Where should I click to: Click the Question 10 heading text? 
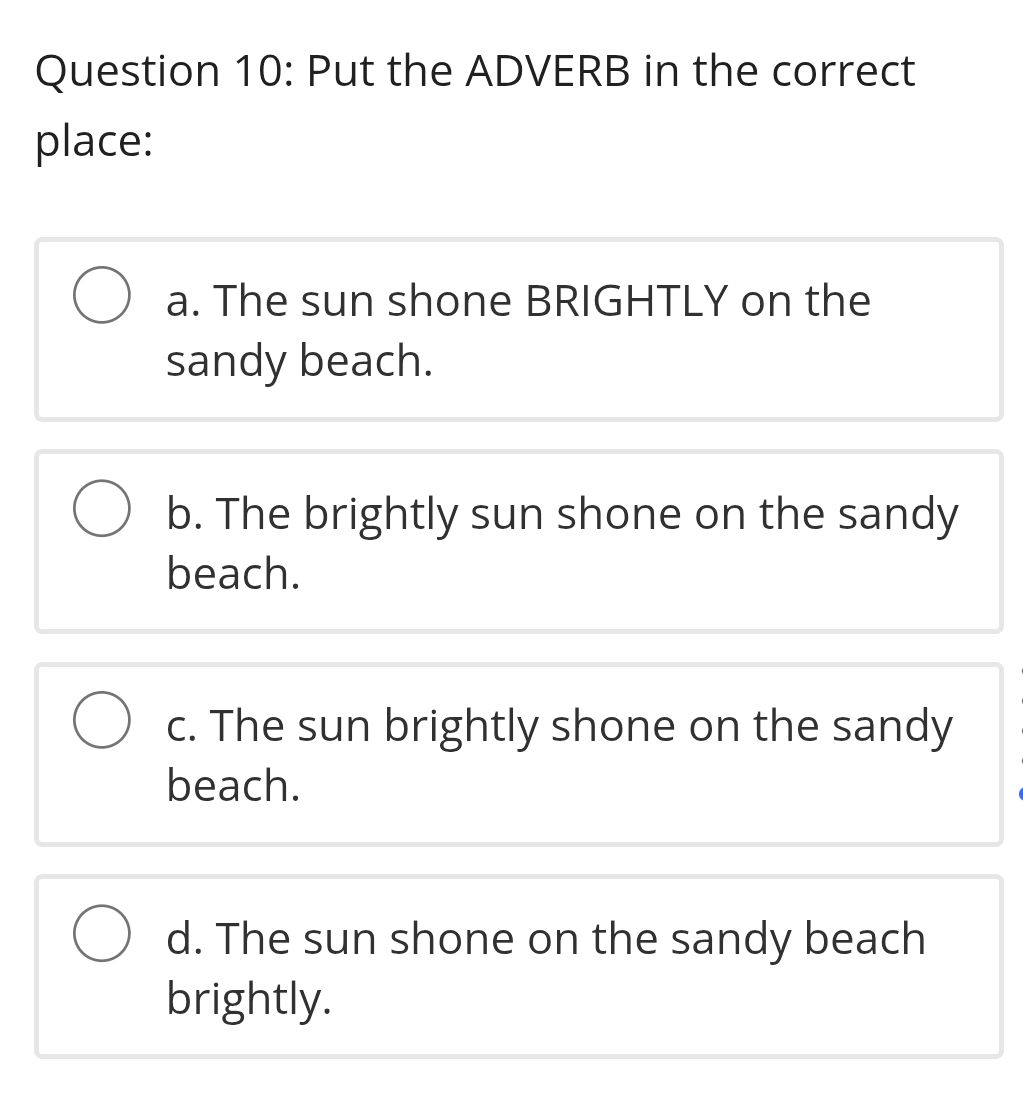point(474,70)
